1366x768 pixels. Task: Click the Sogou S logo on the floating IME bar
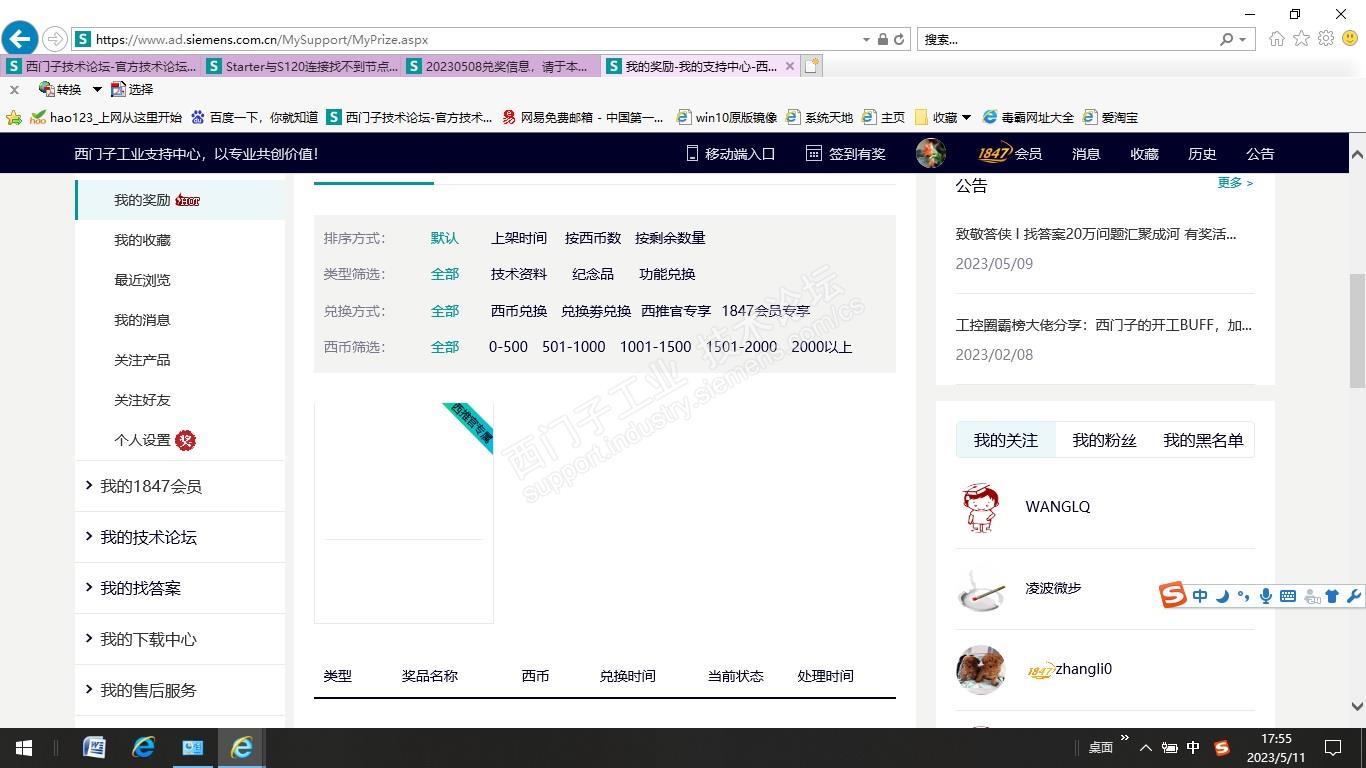1173,596
